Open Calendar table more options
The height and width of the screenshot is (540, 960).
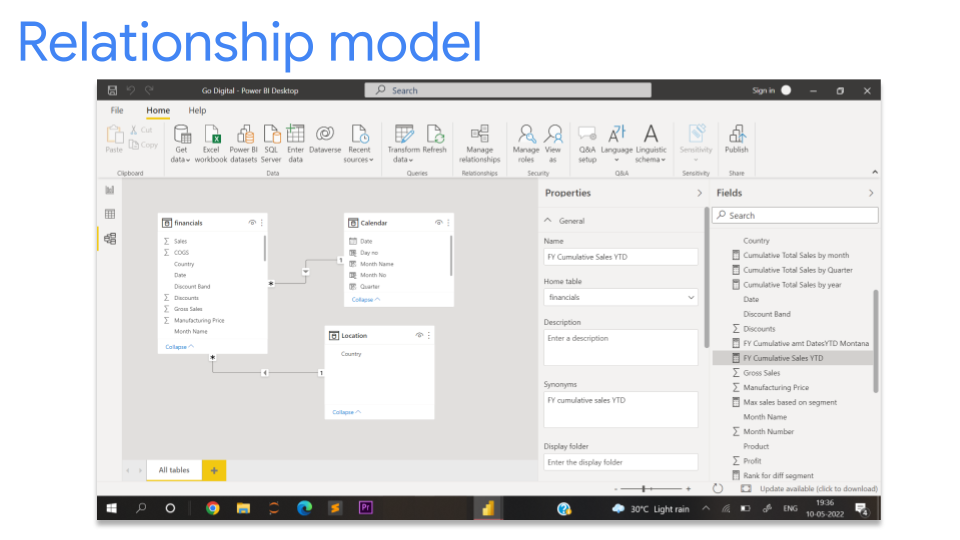[448, 223]
